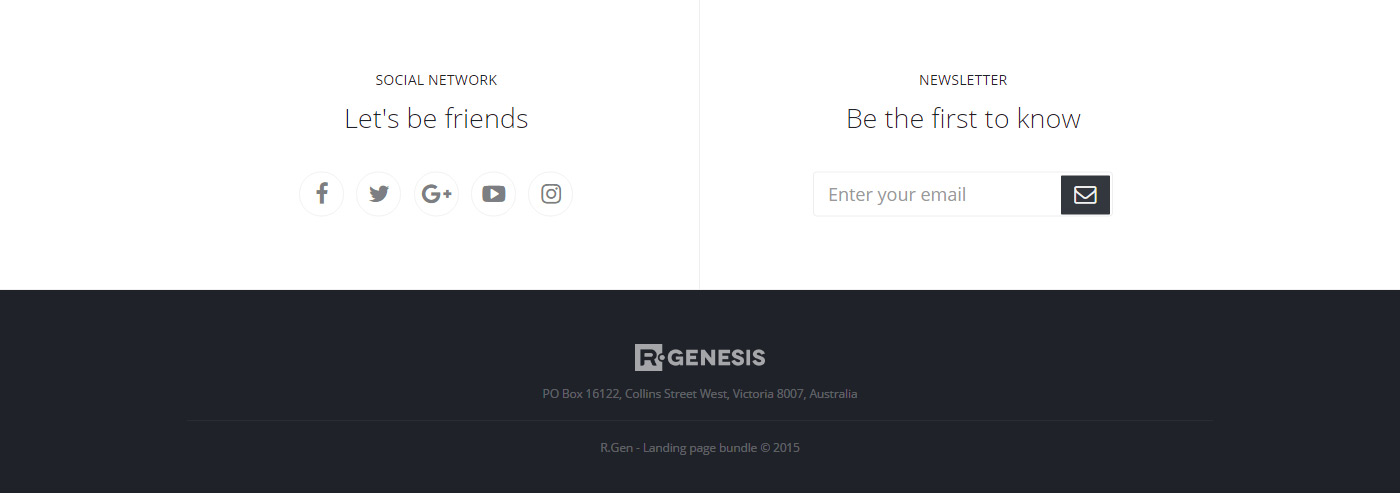
Task: Focus the 'Enter your email' field
Action: tap(937, 195)
